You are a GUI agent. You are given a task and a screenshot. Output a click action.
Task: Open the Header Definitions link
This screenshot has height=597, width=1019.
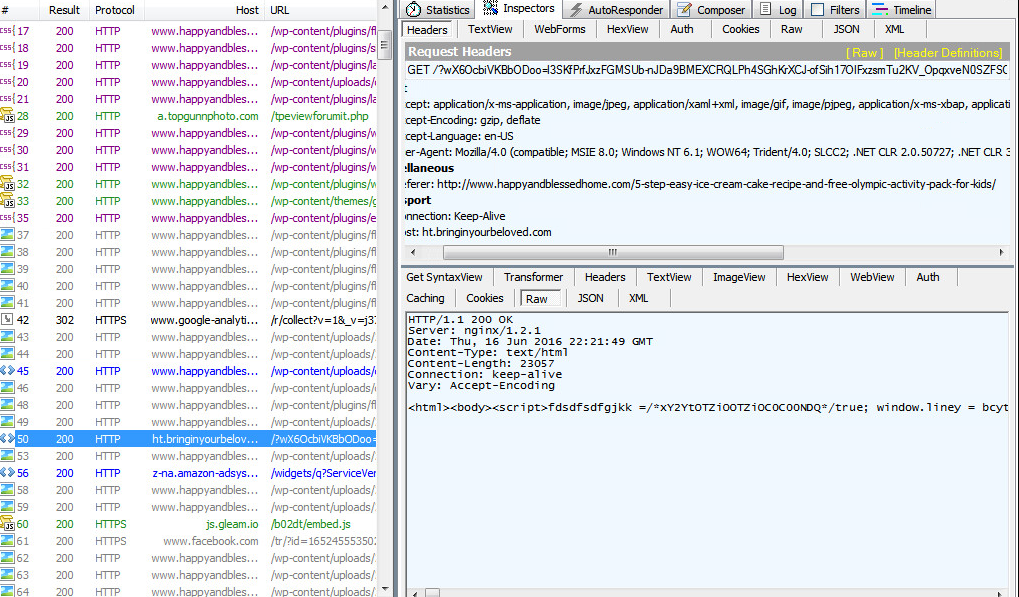click(947, 52)
